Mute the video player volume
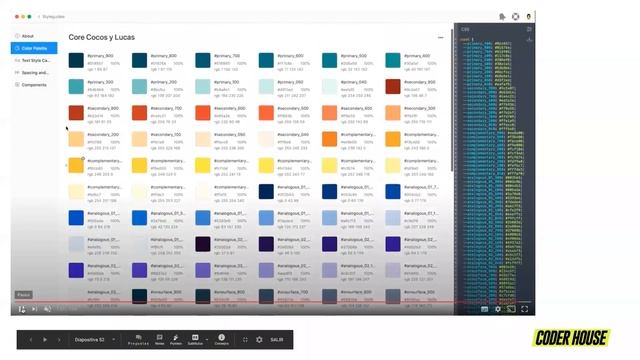The image size is (640, 360). coord(48,309)
